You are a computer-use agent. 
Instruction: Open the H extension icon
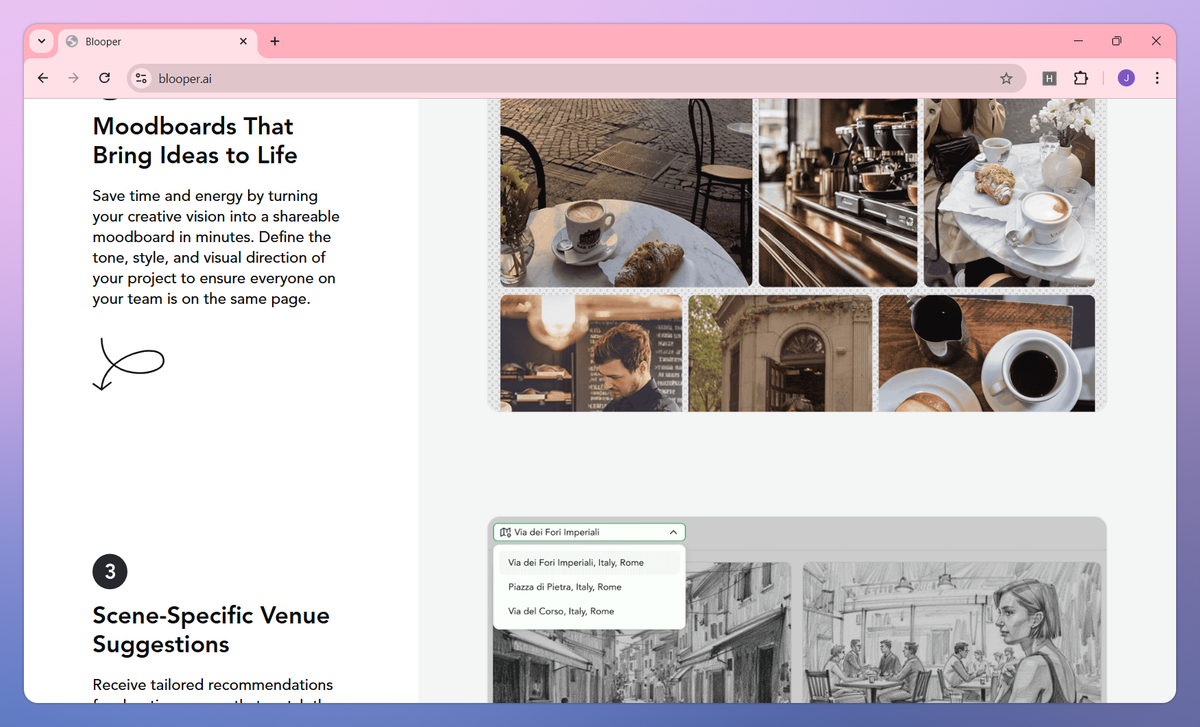[1049, 78]
